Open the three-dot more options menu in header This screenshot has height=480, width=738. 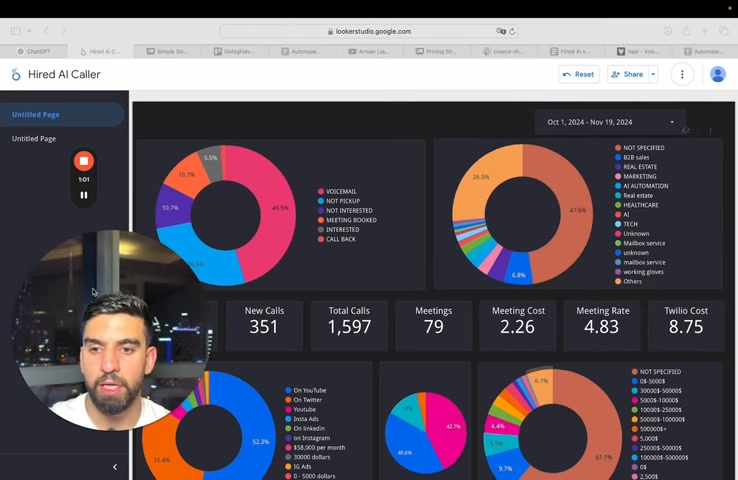pos(682,74)
